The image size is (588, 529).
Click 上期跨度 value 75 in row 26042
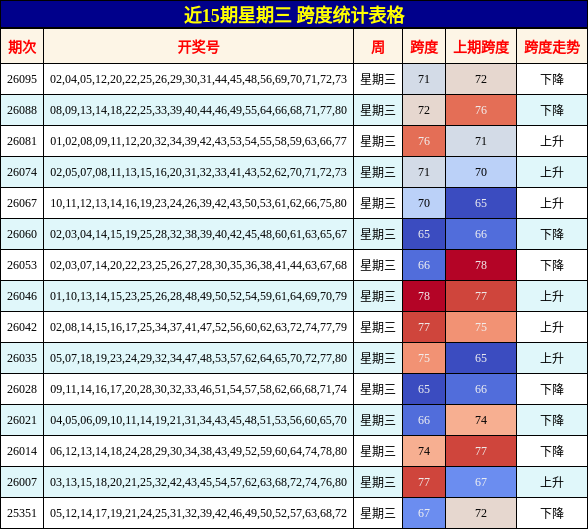(x=481, y=327)
